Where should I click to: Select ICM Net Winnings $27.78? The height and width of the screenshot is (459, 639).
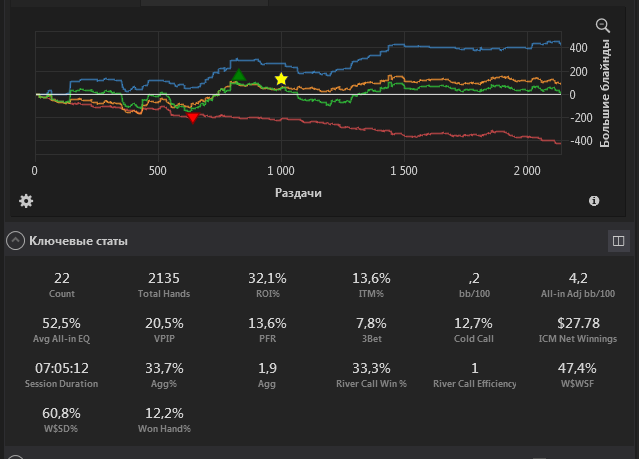[x=578, y=323]
